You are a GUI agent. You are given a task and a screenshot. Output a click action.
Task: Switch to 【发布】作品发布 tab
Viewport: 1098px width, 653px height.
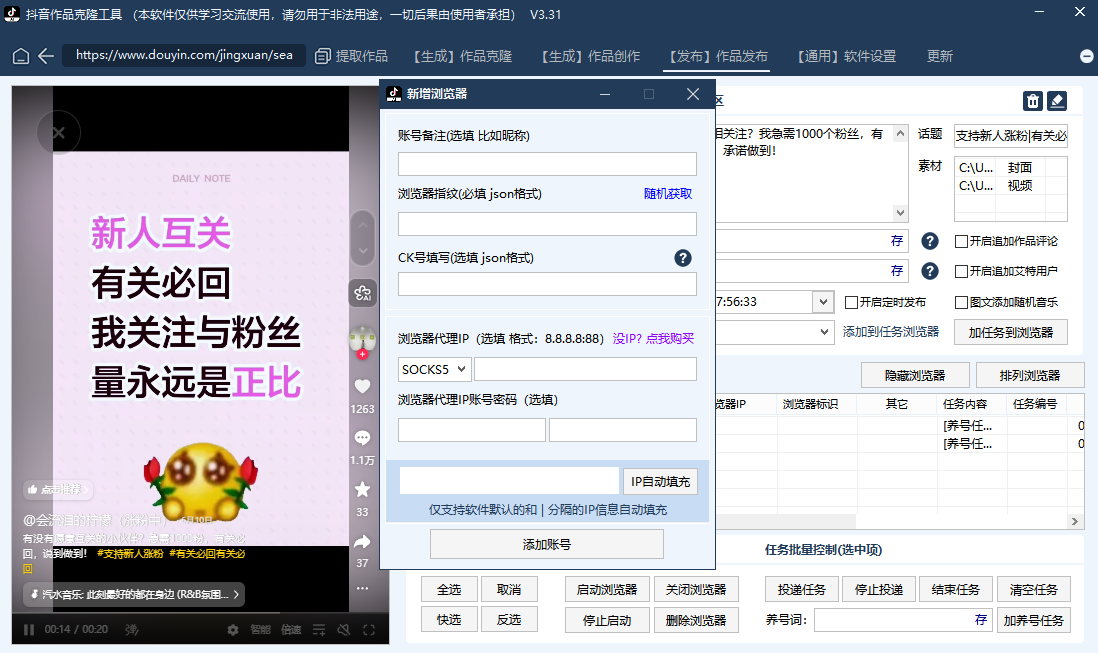718,56
